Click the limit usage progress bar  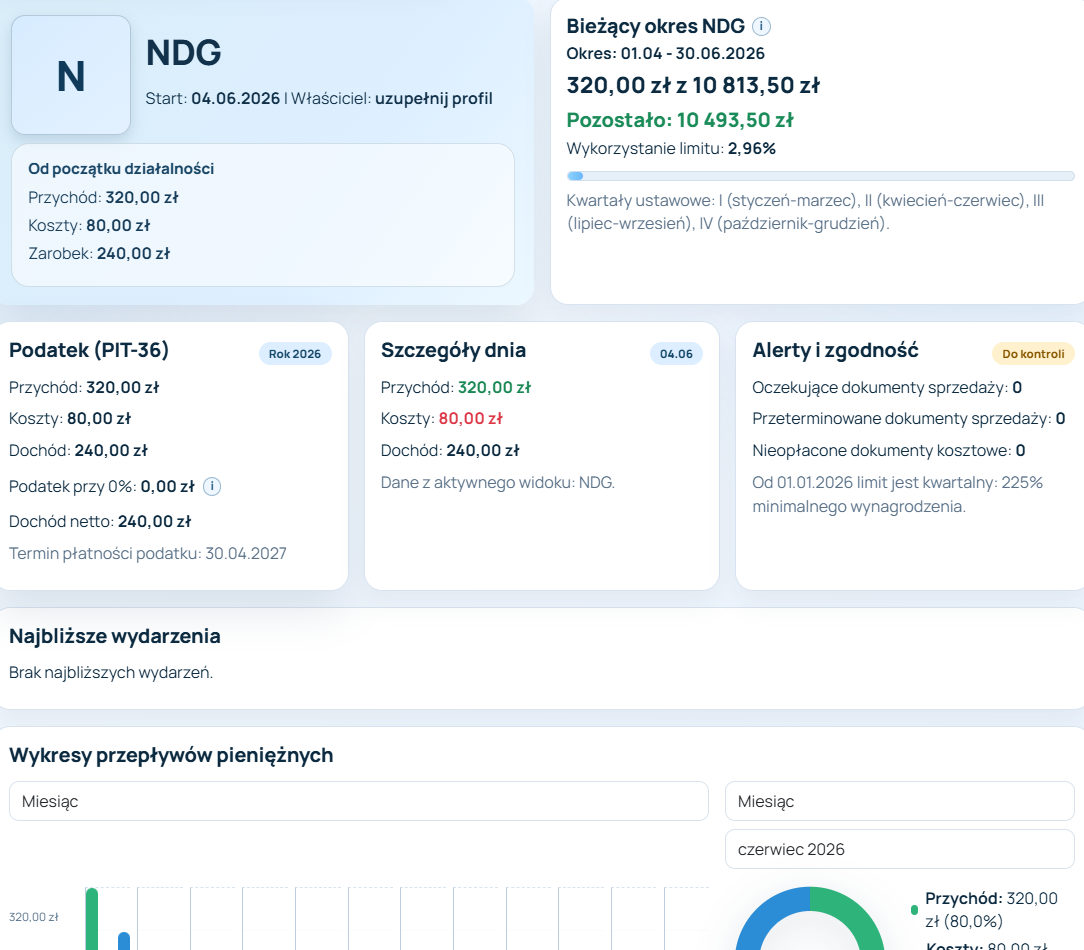[820, 176]
